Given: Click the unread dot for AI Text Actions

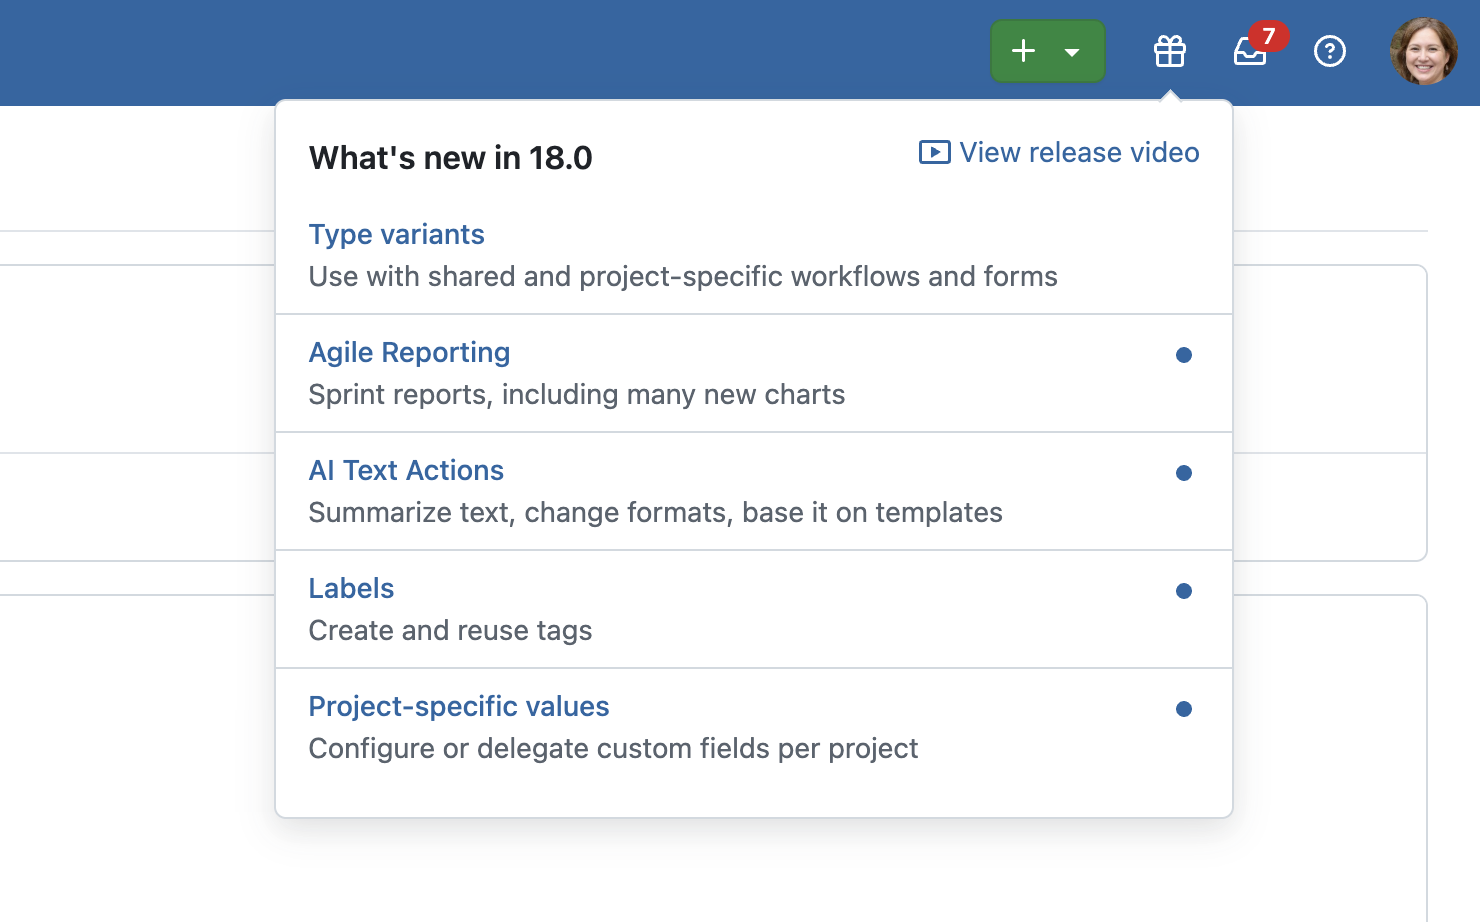Looking at the screenshot, I should 1184,473.
